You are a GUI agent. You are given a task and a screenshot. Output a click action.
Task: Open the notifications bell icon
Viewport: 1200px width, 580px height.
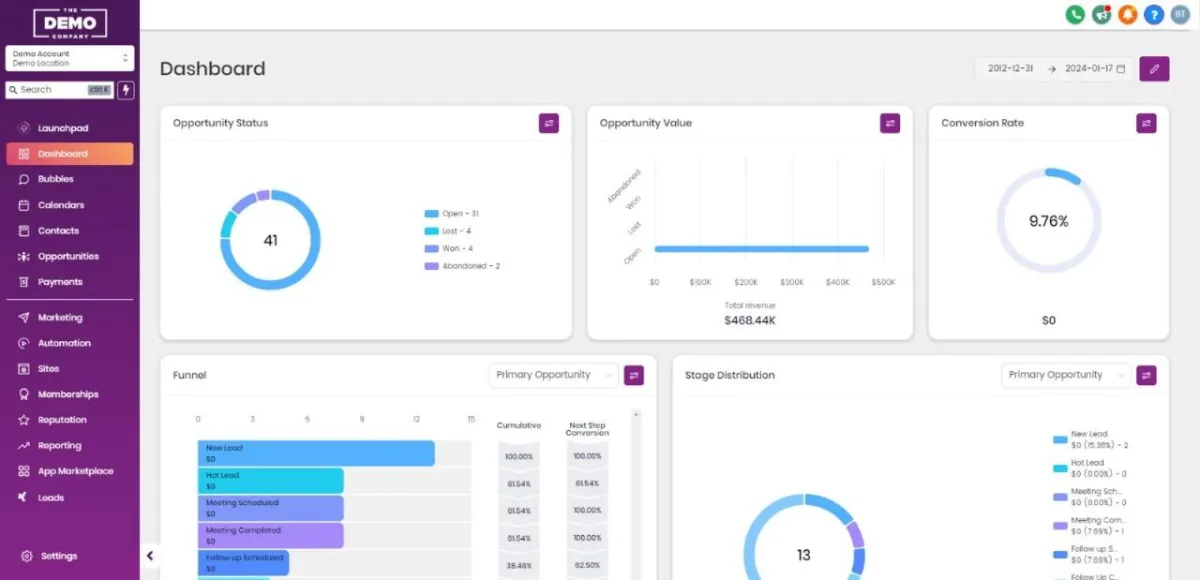tap(1128, 15)
